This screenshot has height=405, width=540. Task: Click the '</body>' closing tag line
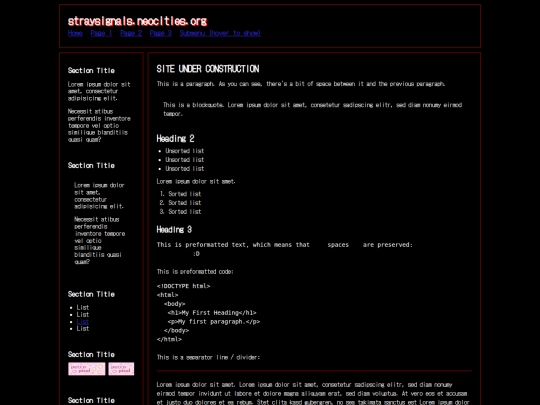[x=176, y=331]
